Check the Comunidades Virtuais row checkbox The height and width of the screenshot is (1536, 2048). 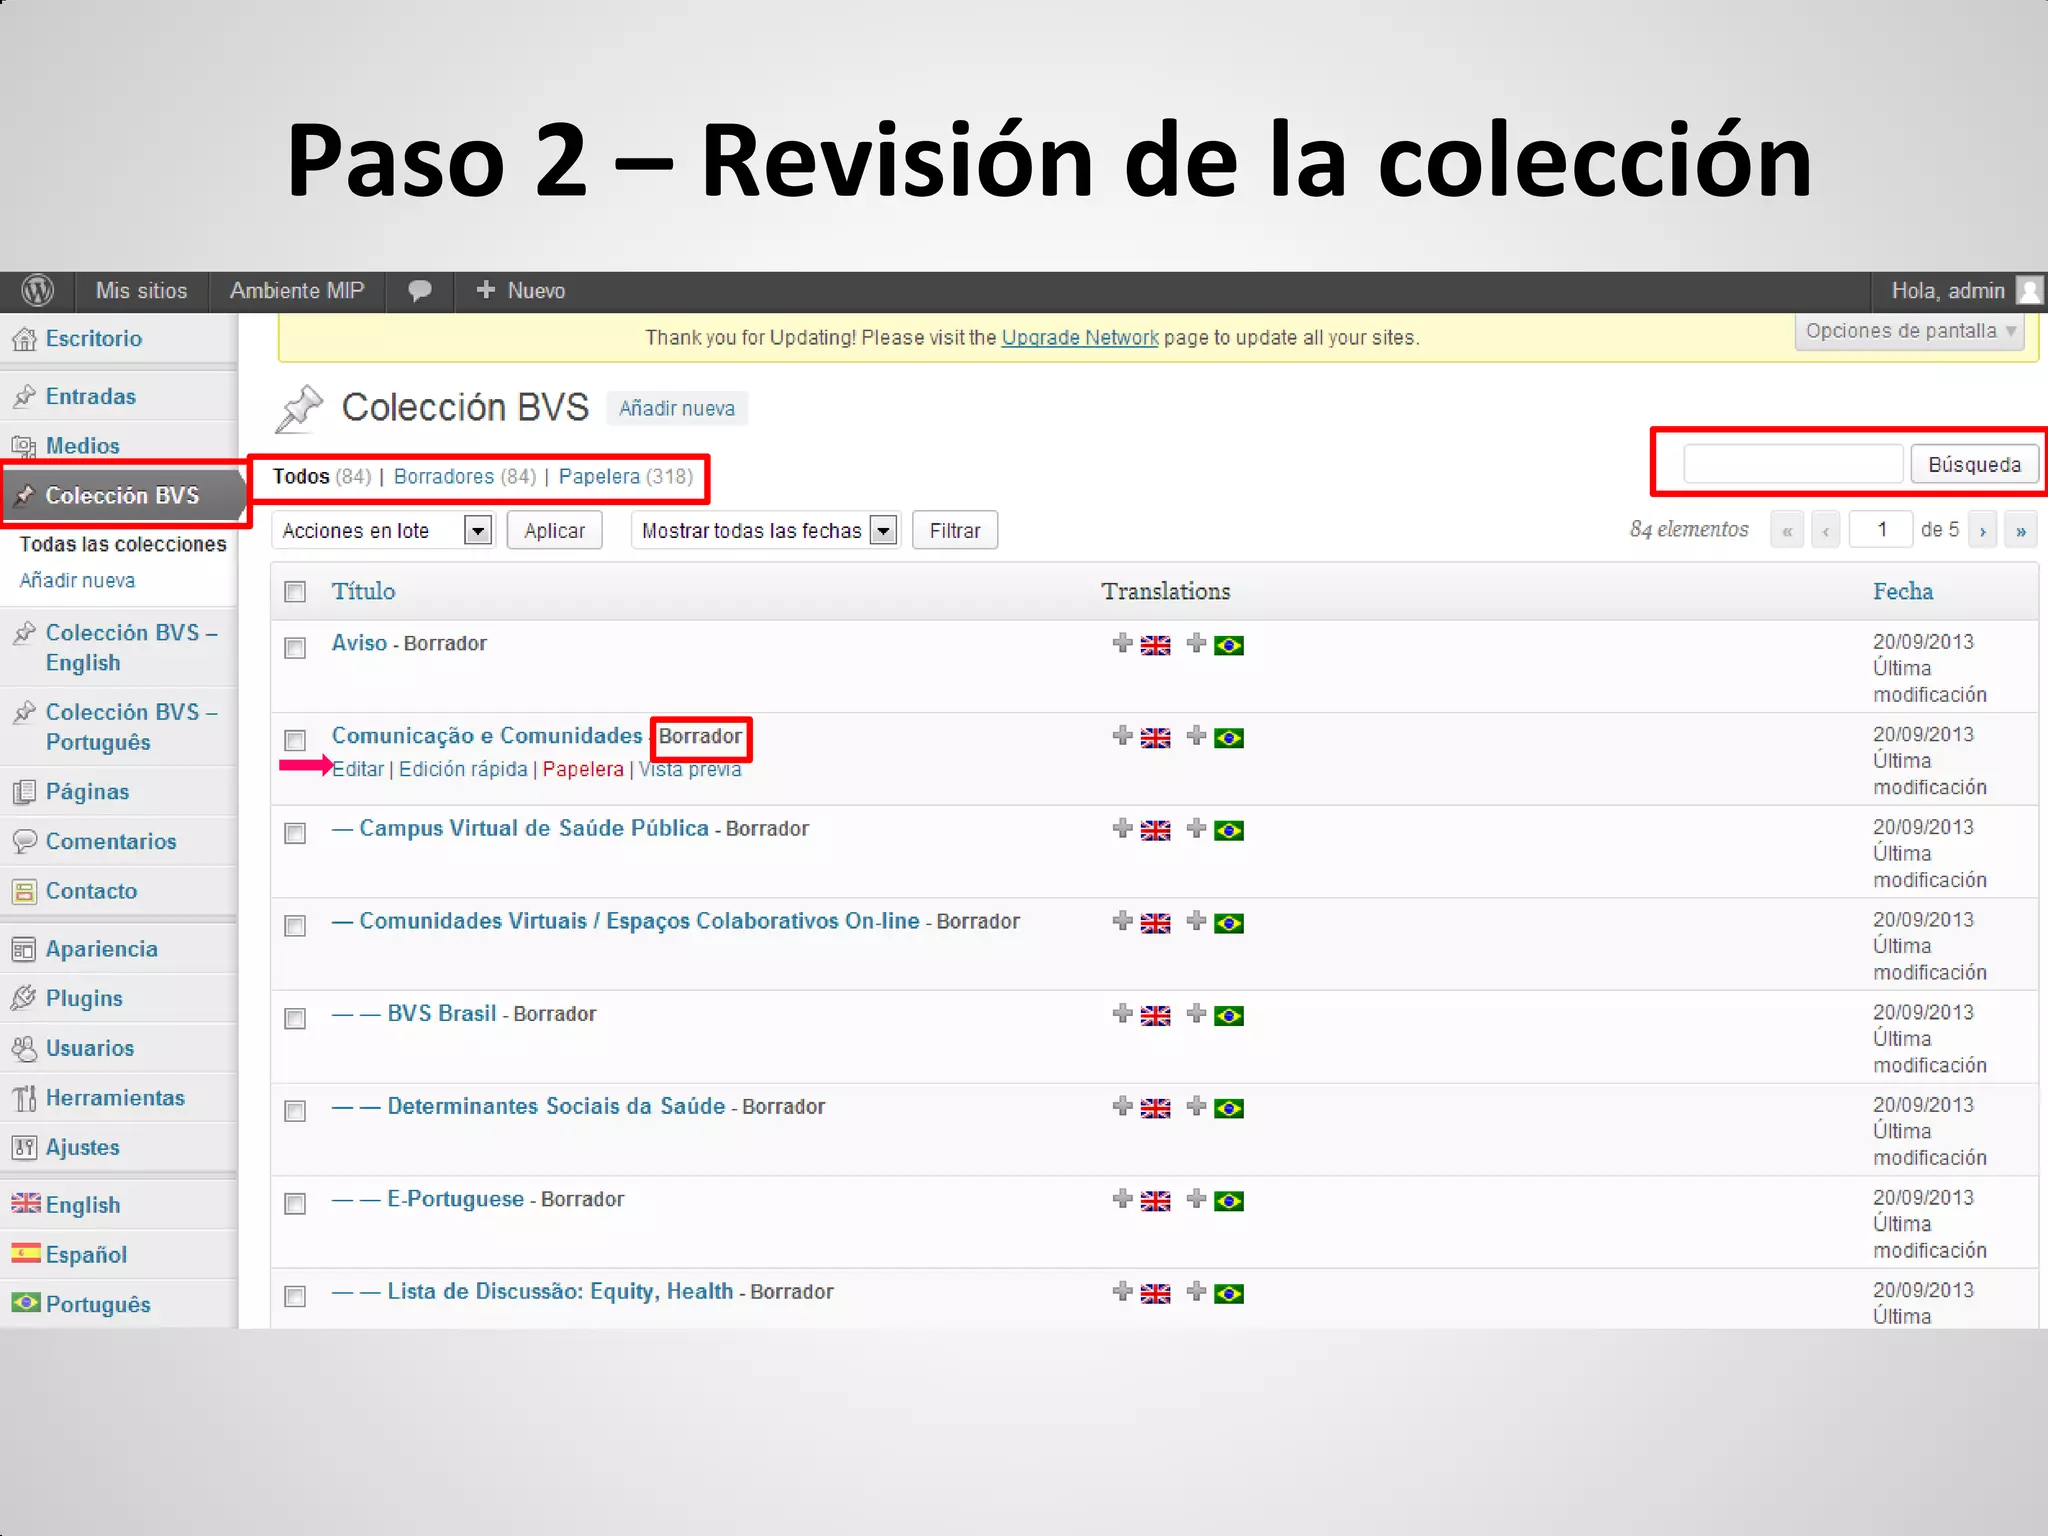click(295, 926)
